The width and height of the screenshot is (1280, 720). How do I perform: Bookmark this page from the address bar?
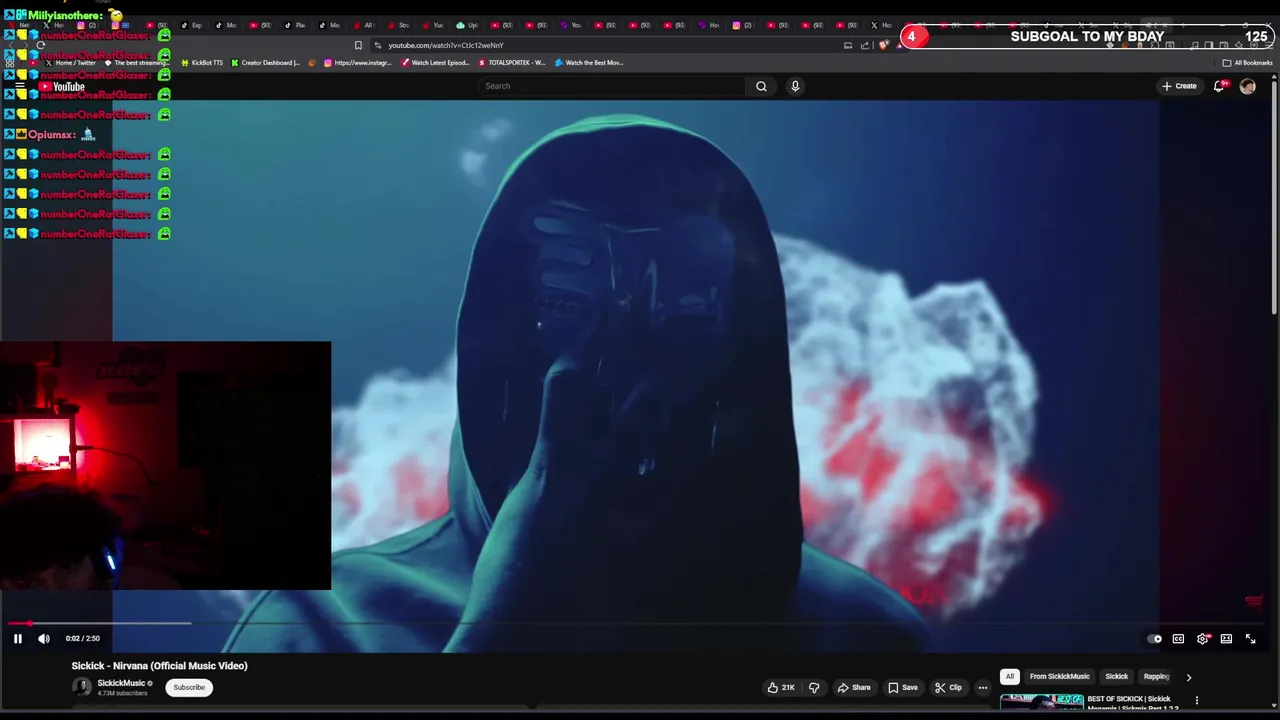358,45
